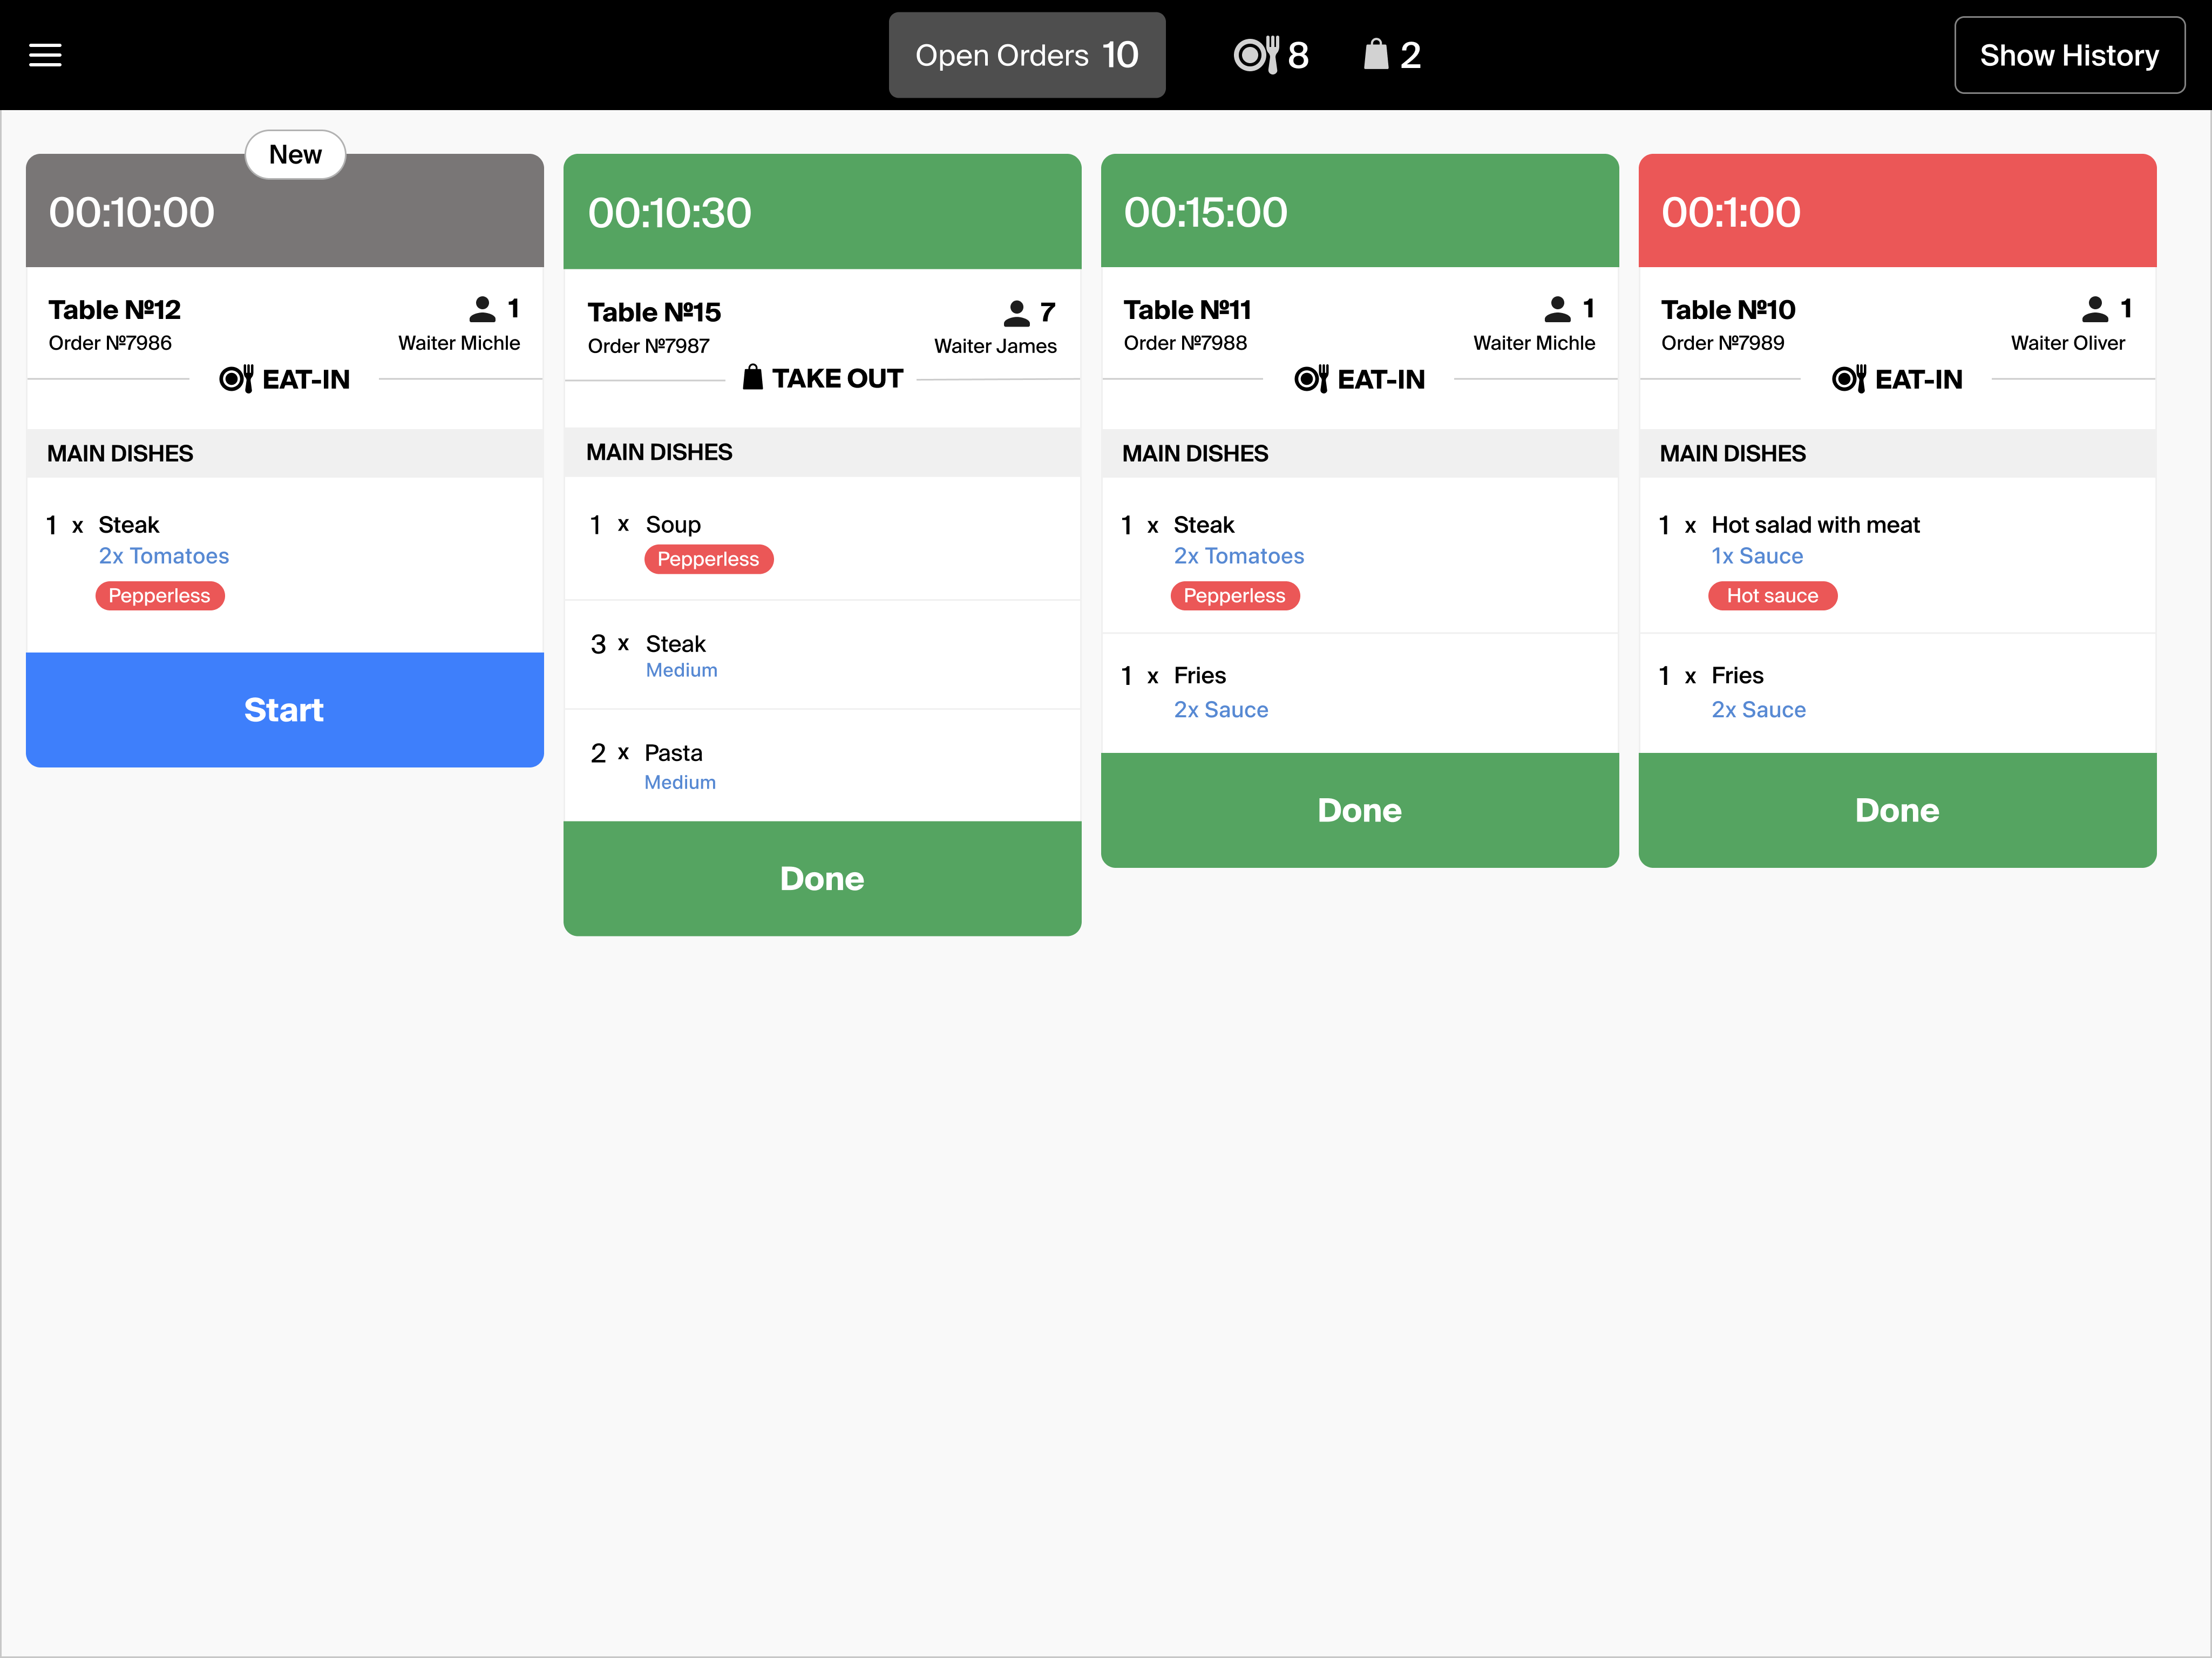Image resolution: width=2212 pixels, height=1658 pixels.
Task: Start the order for Table №12
Action: click(285, 710)
